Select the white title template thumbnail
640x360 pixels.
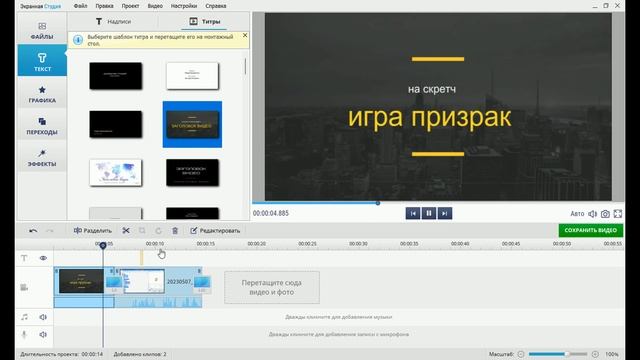tap(192, 76)
